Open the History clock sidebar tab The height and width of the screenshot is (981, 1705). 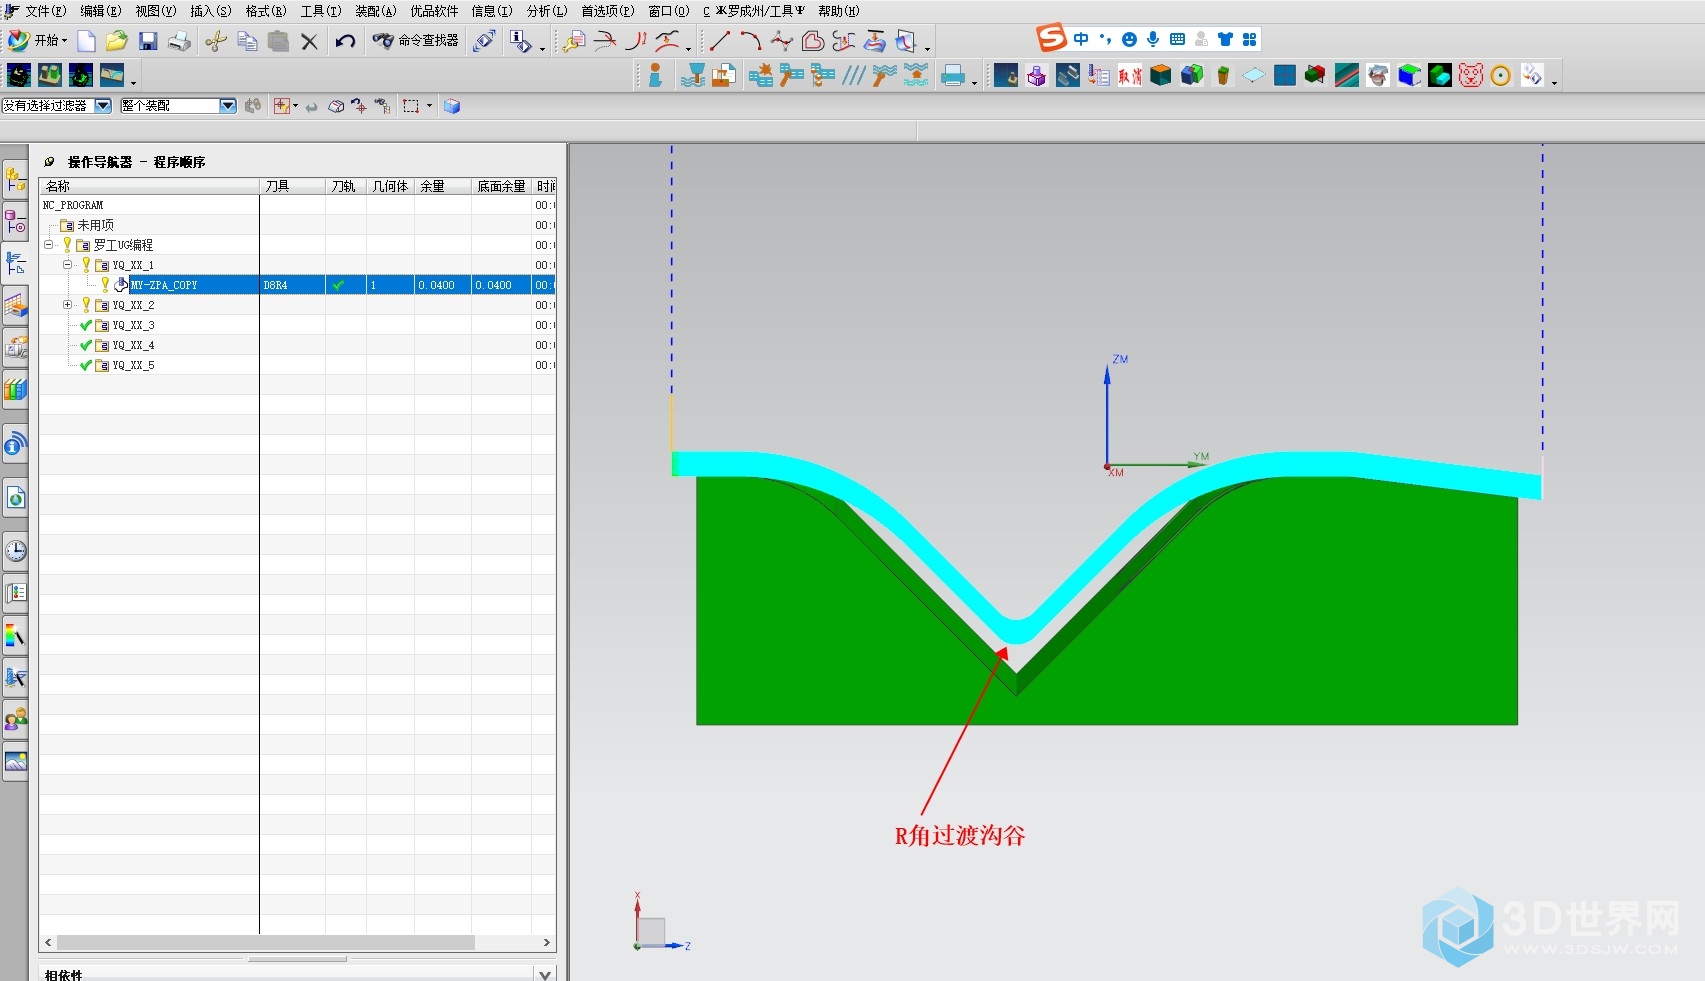tap(15, 550)
